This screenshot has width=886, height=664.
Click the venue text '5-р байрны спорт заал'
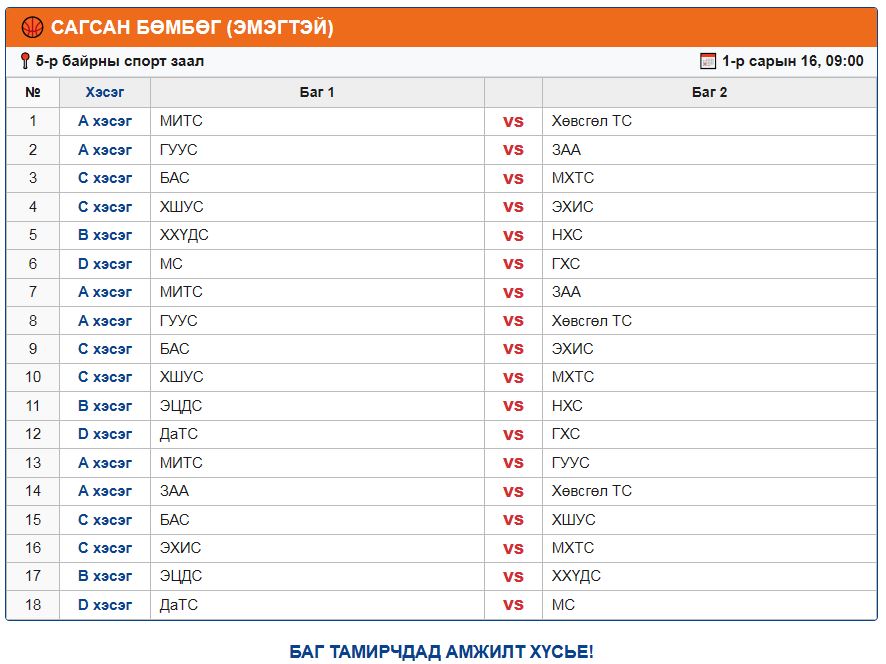(x=120, y=61)
